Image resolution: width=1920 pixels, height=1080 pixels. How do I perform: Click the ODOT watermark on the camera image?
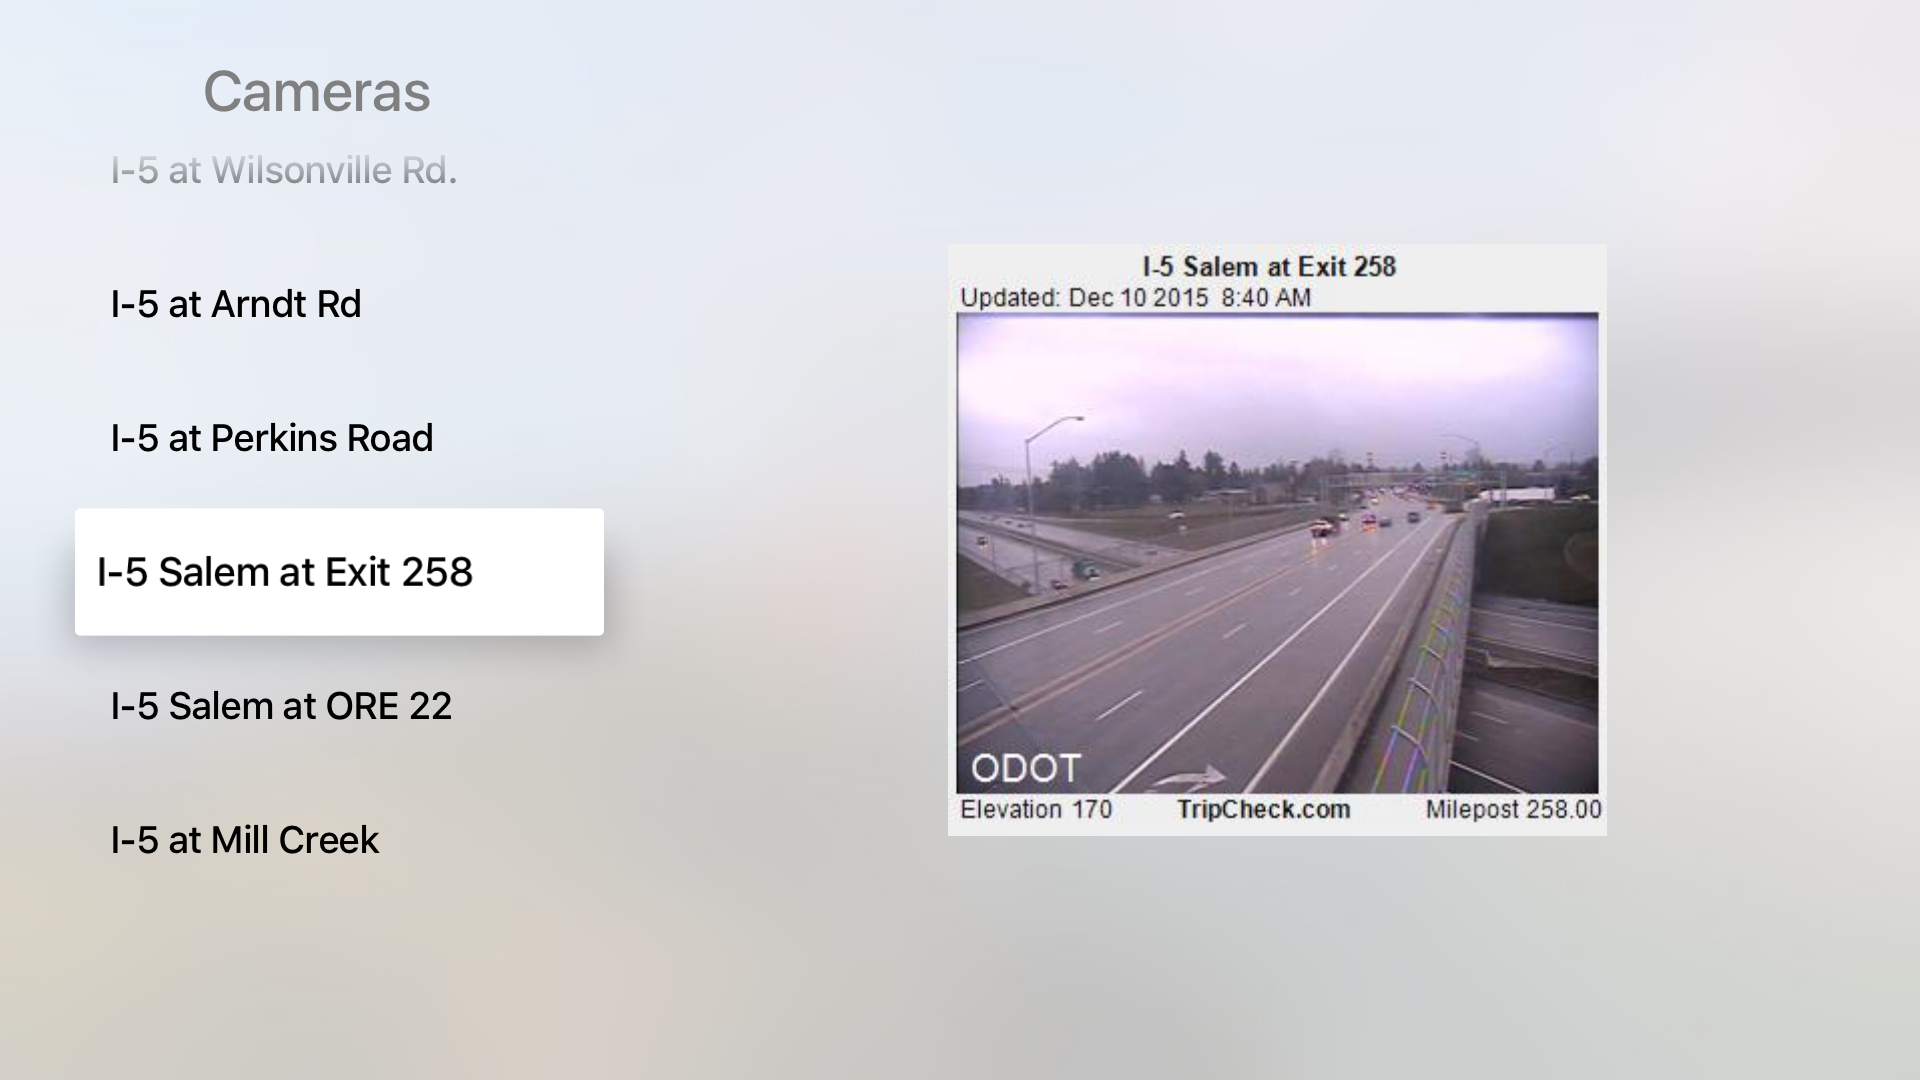click(x=1026, y=768)
